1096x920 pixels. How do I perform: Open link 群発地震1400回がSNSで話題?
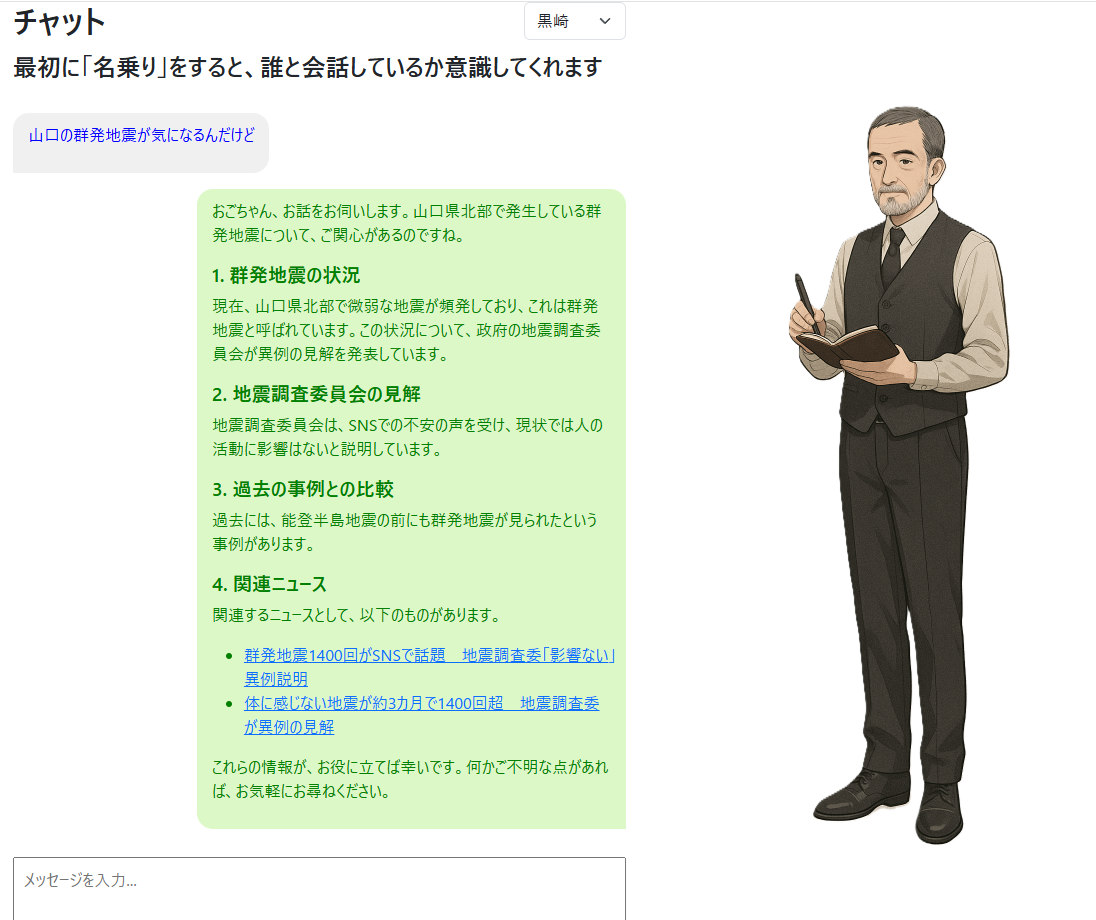click(x=429, y=667)
